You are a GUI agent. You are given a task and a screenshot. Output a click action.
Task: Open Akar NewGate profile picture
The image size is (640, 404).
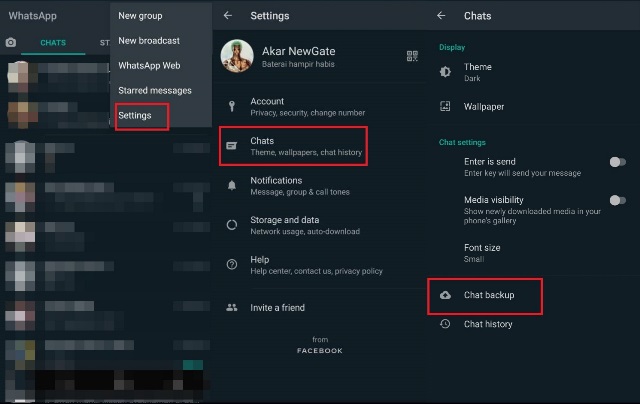coord(237,56)
